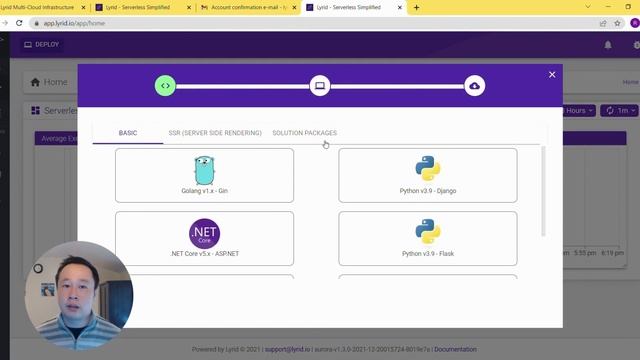640x360 pixels.
Task: Click the share page icon in address bar
Action: (603, 23)
